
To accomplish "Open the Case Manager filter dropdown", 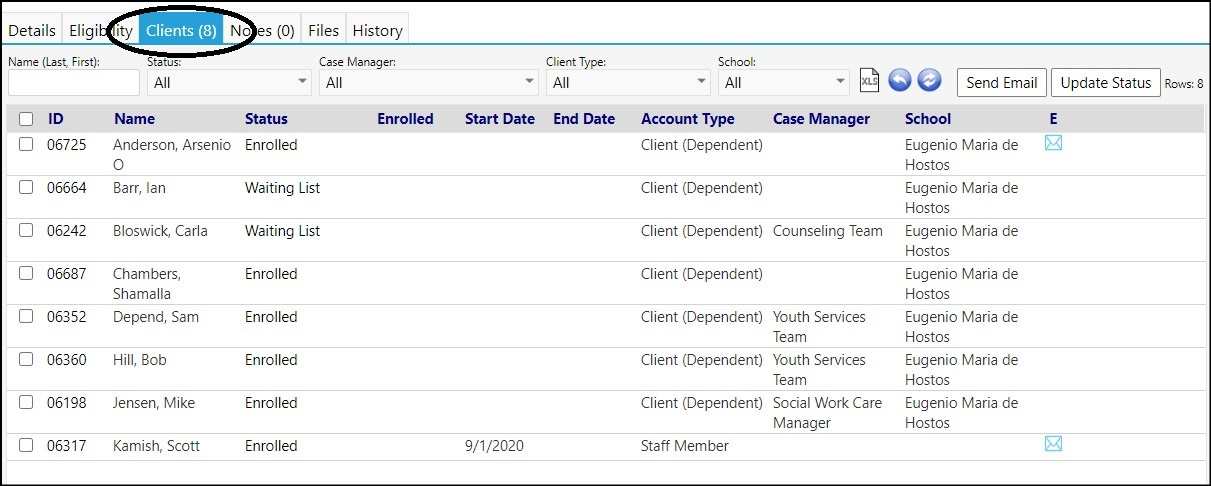I will pyautogui.click(x=429, y=82).
